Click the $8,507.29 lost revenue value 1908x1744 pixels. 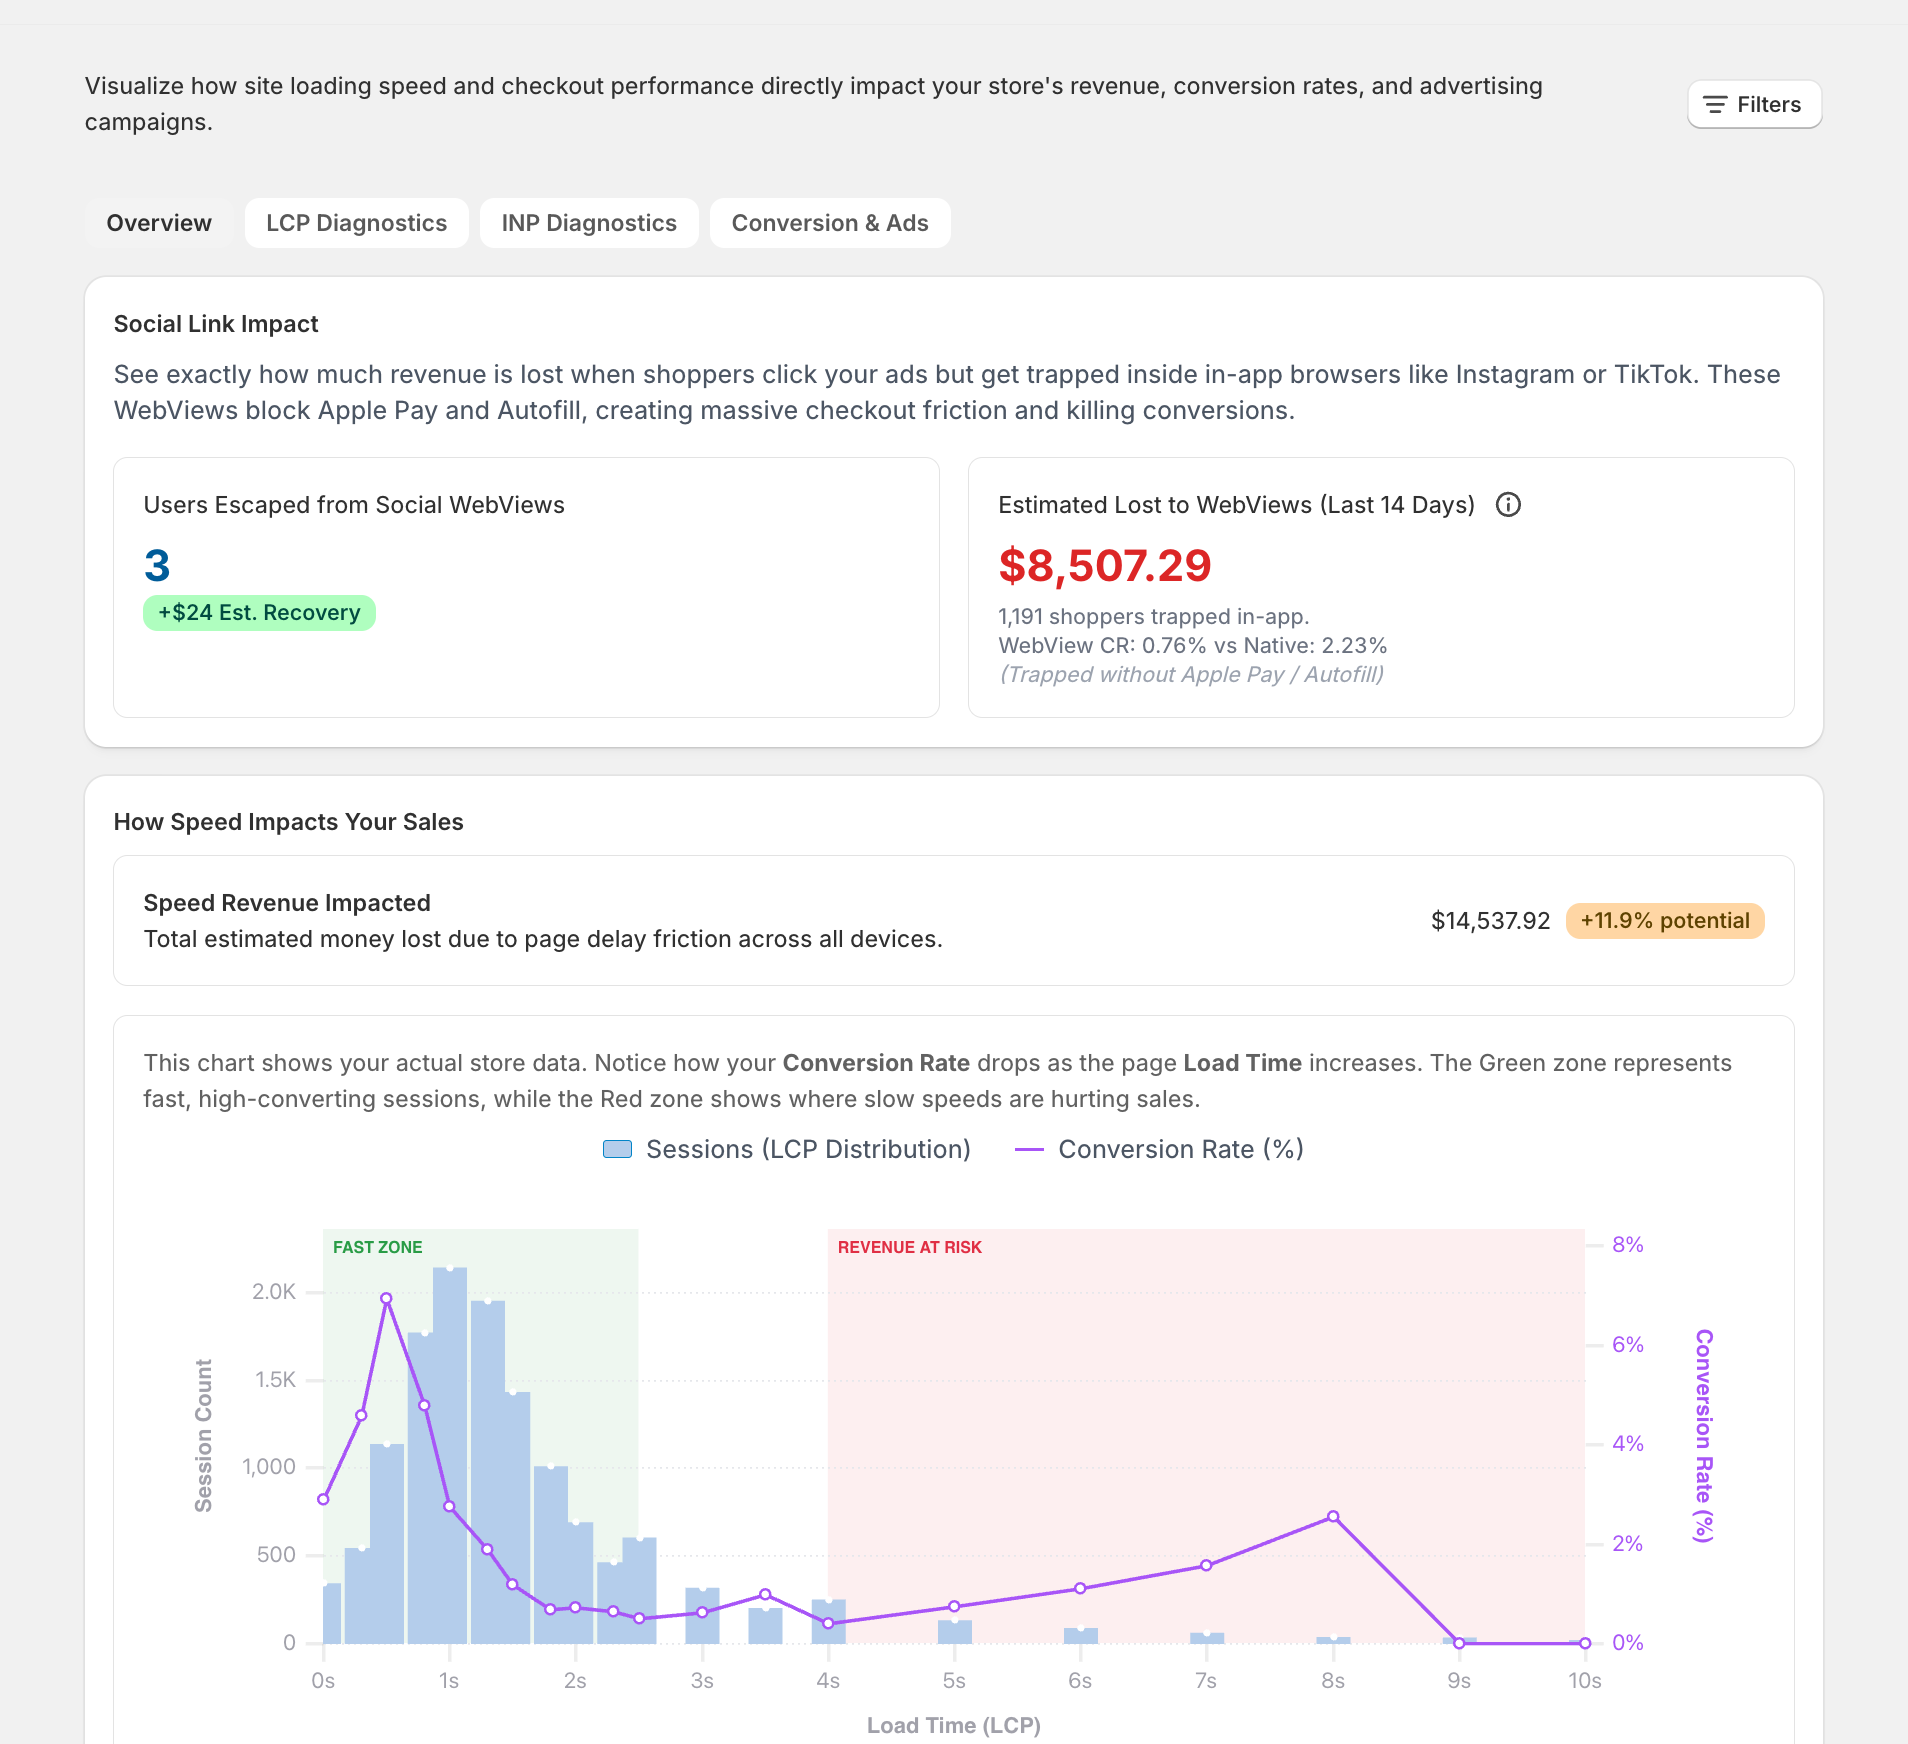1105,566
